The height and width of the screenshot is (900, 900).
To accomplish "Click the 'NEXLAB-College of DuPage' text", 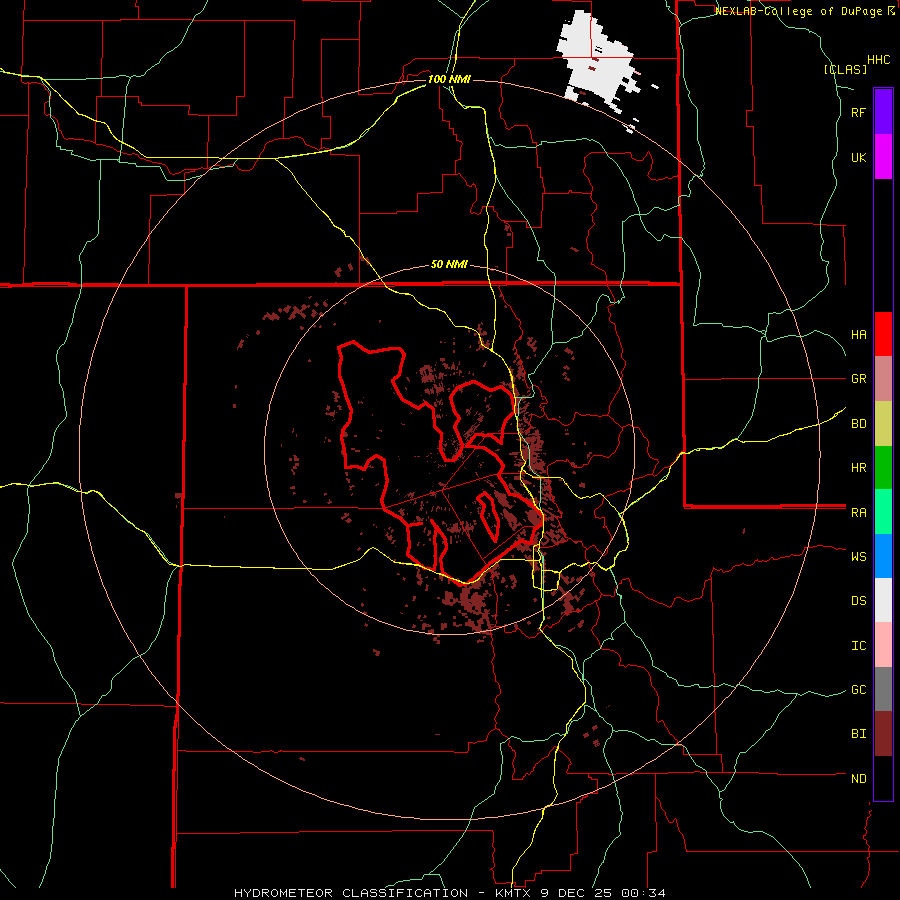I will tap(798, 11).
